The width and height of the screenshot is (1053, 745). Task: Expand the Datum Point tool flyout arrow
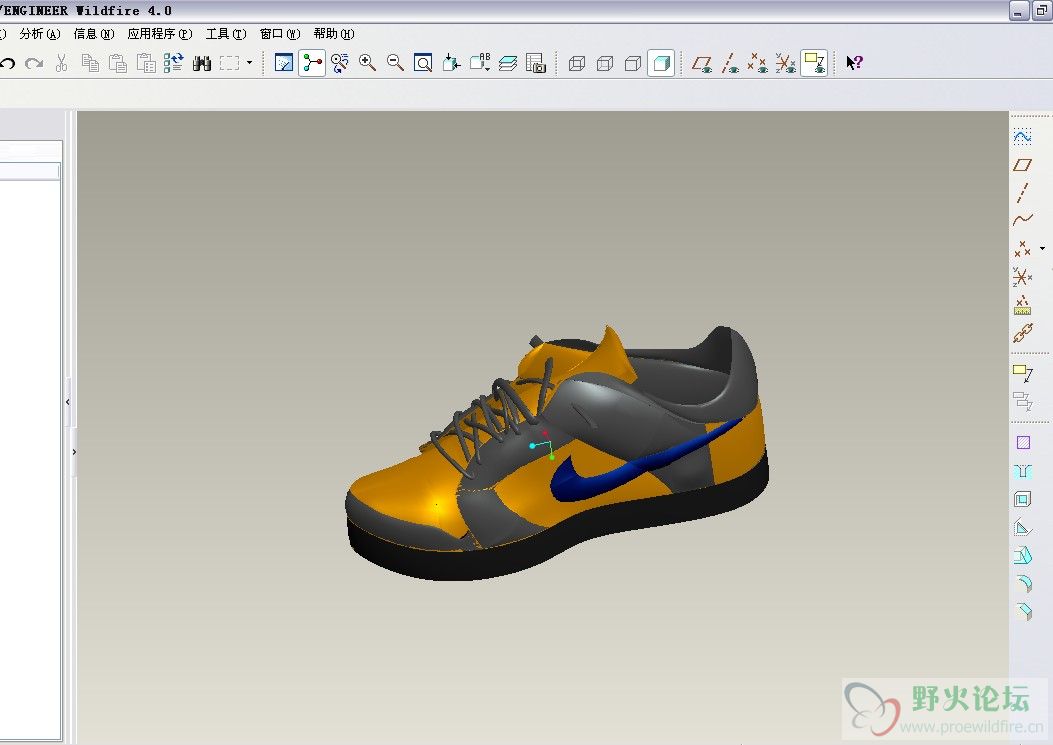(1042, 249)
